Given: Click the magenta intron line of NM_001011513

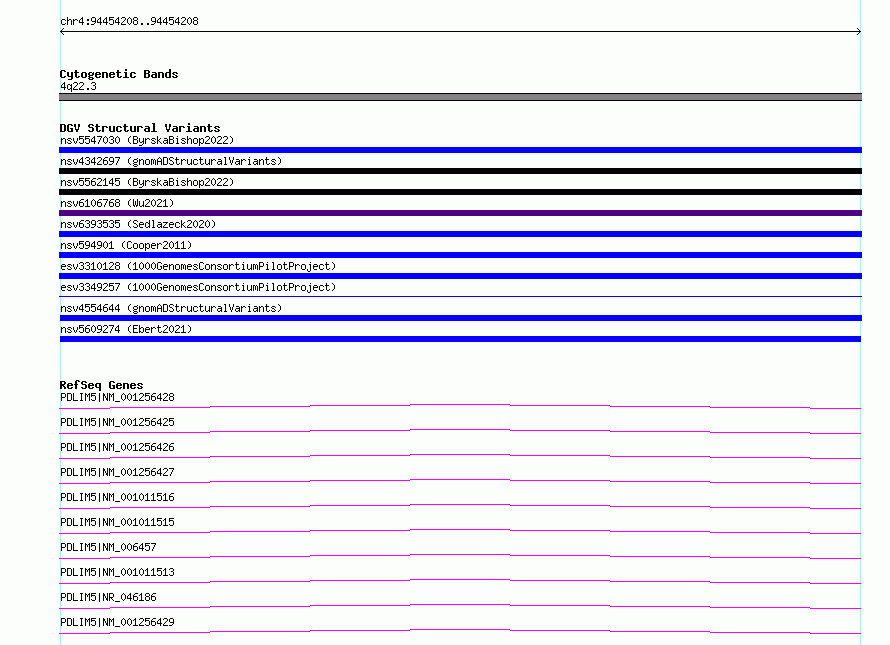Looking at the screenshot, I should tap(460, 581).
